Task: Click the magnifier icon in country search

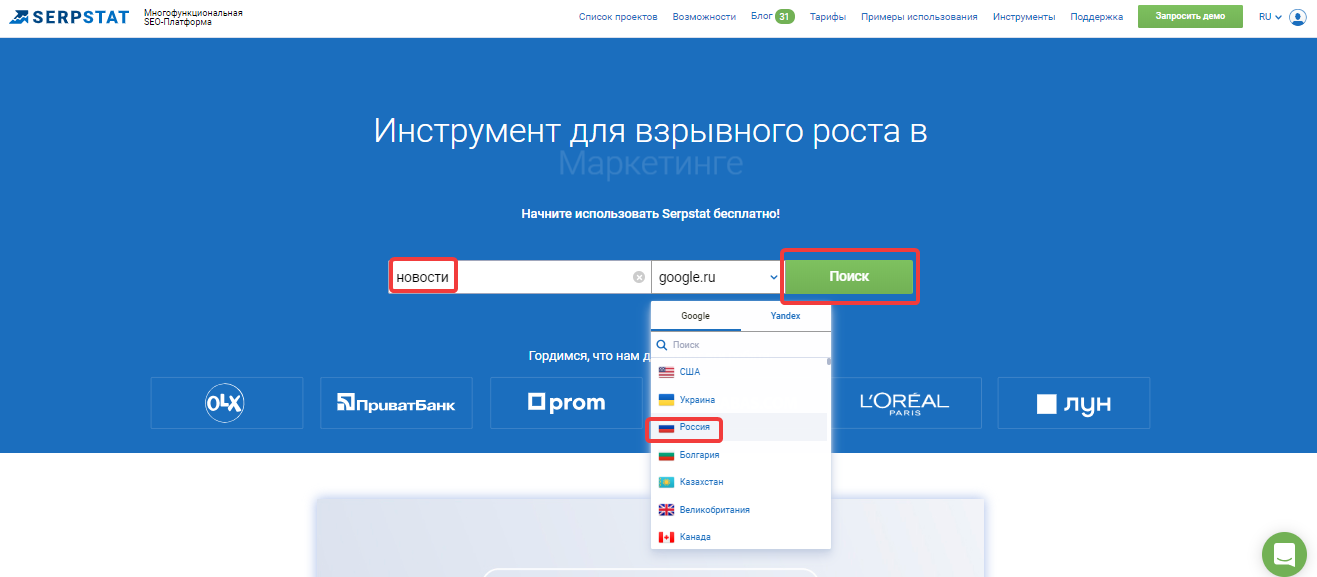Action: [662, 344]
